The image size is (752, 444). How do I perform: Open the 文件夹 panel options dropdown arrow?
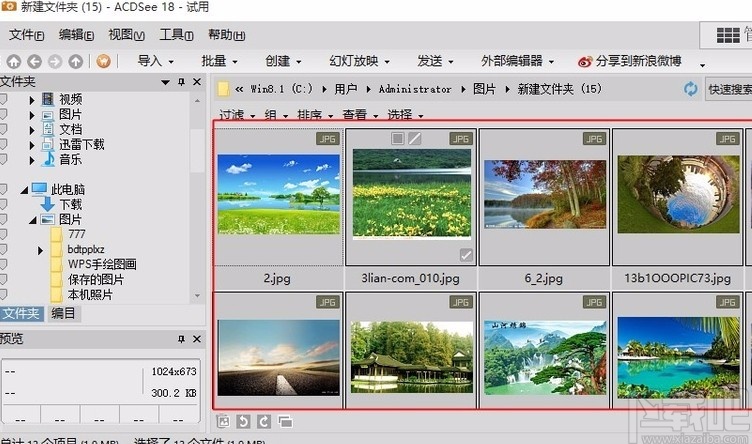(x=165, y=82)
